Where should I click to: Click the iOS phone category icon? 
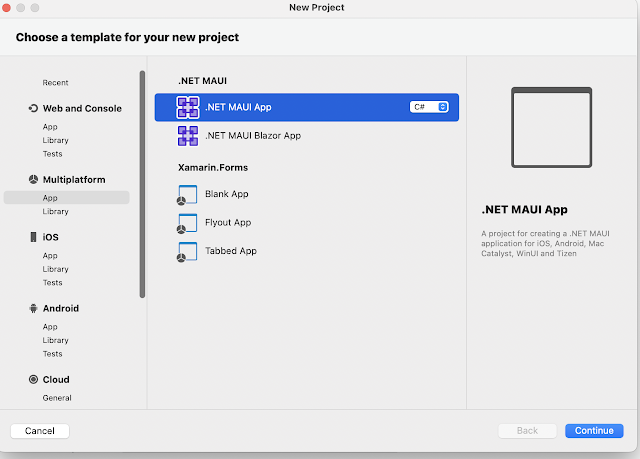(x=33, y=237)
